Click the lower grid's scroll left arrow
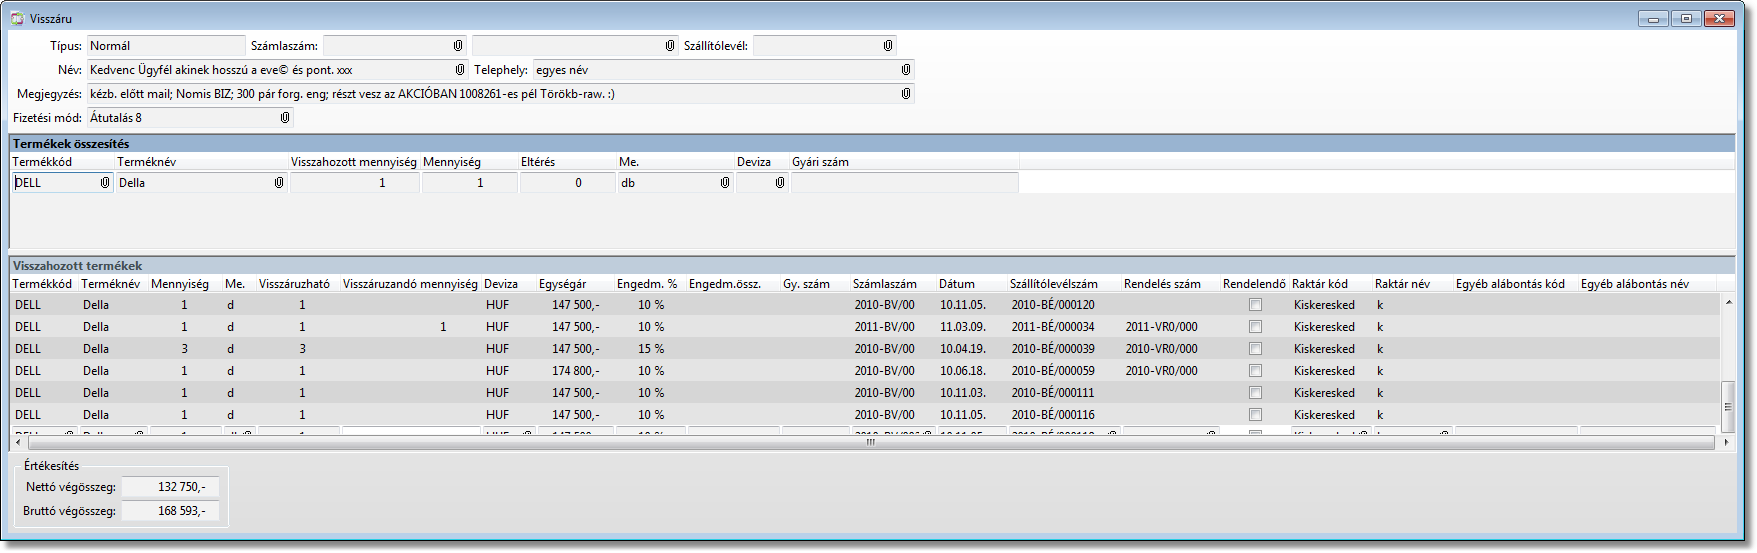Image resolution: width=1757 pixels, height=553 pixels. 19,441
